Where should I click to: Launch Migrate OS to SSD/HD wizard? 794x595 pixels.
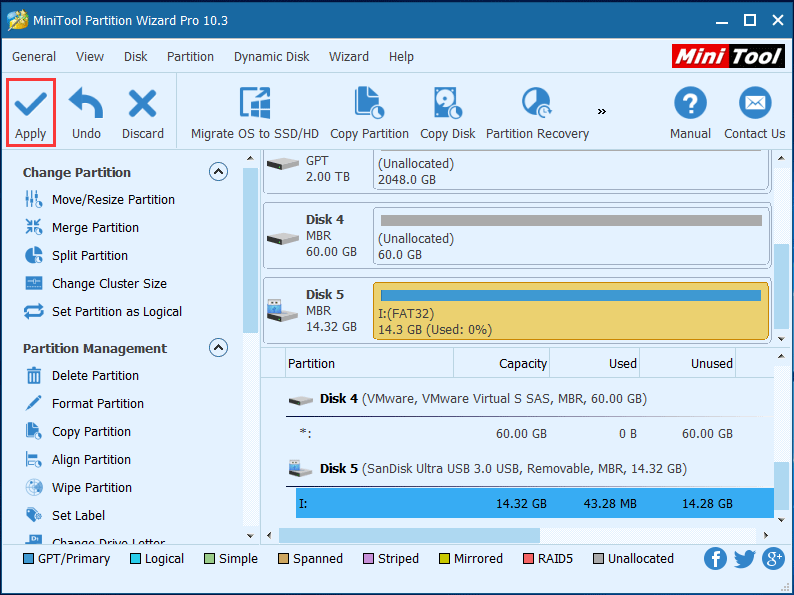click(255, 112)
